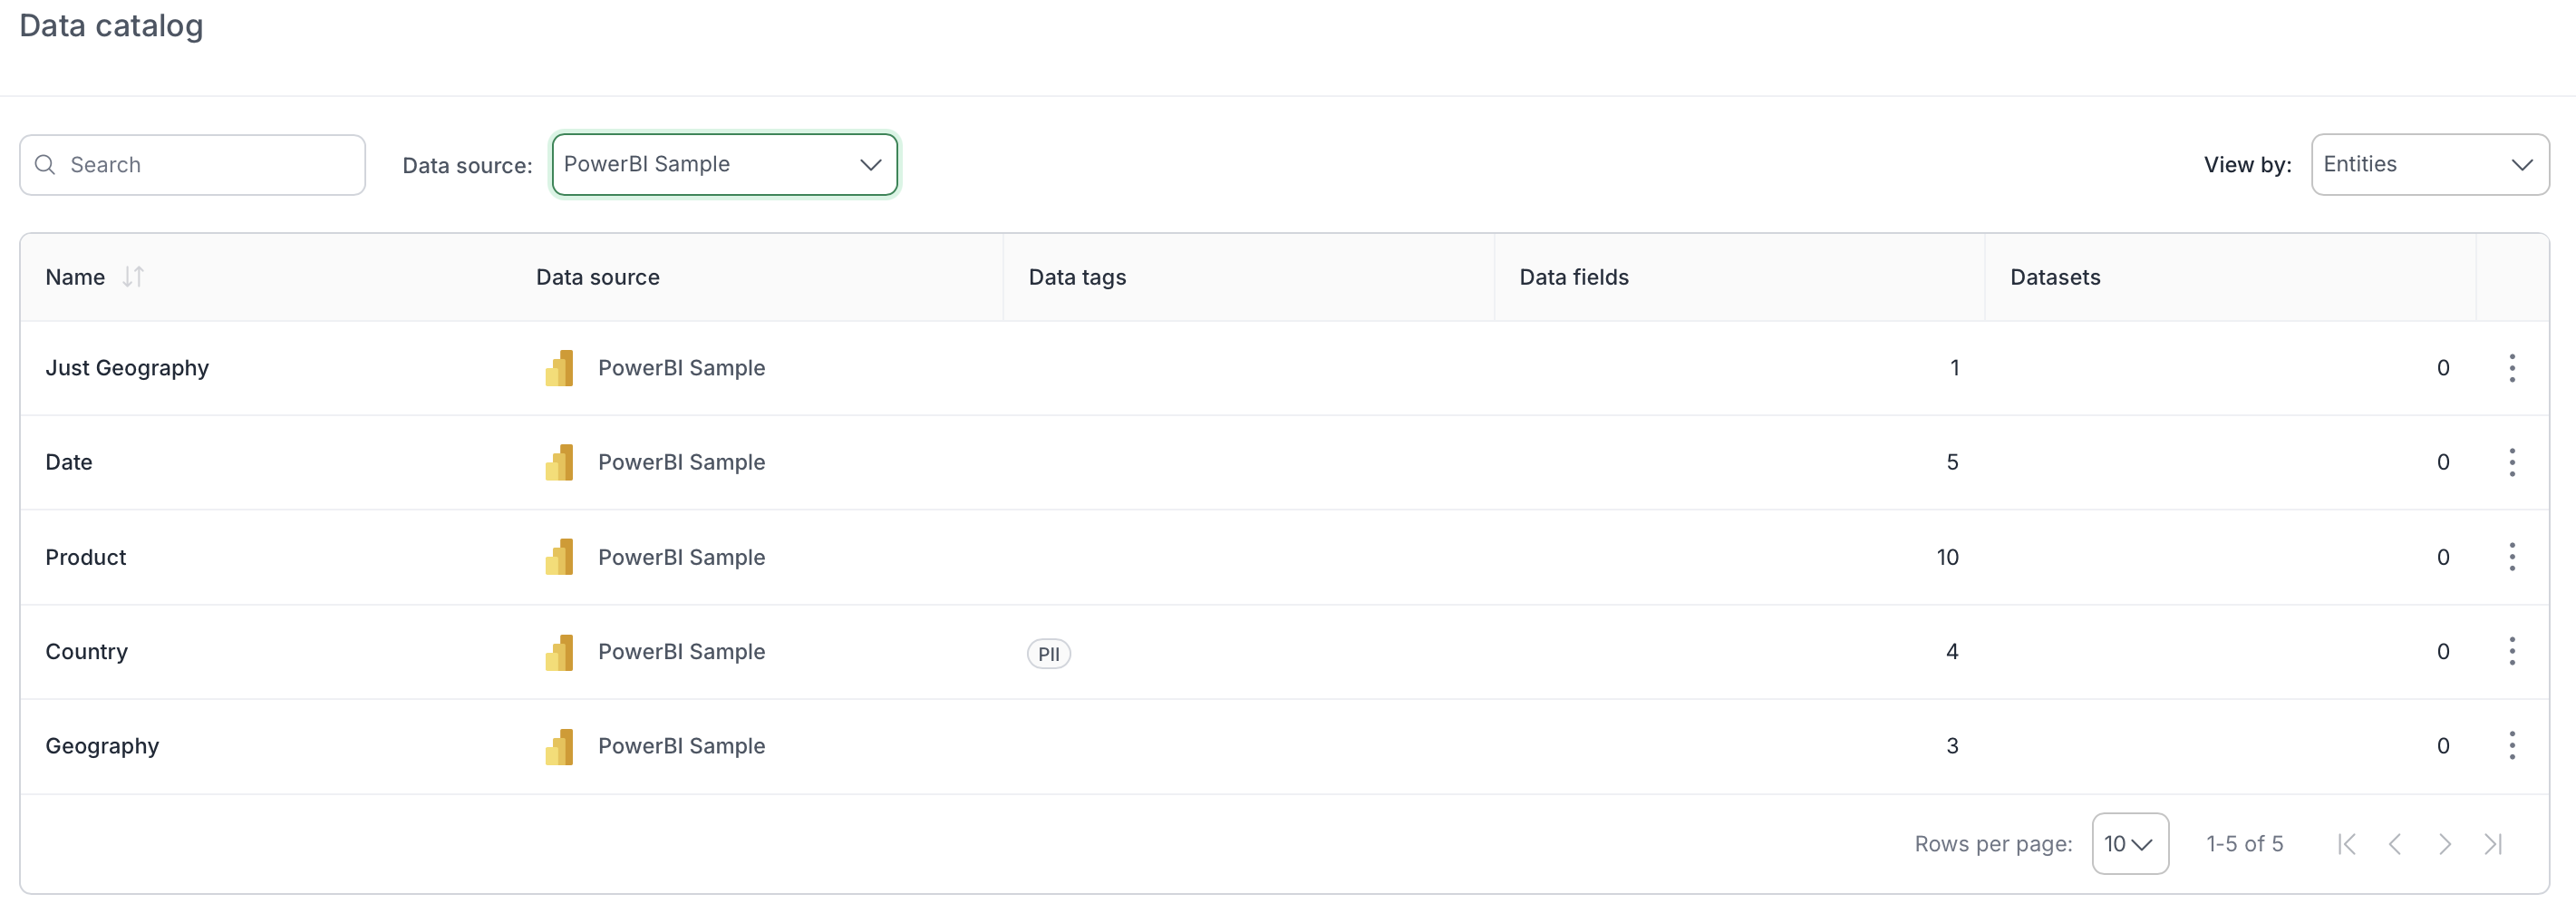Viewport: 2576px width, 923px height.
Task: Open the Data source dropdown
Action: (x=725, y=164)
